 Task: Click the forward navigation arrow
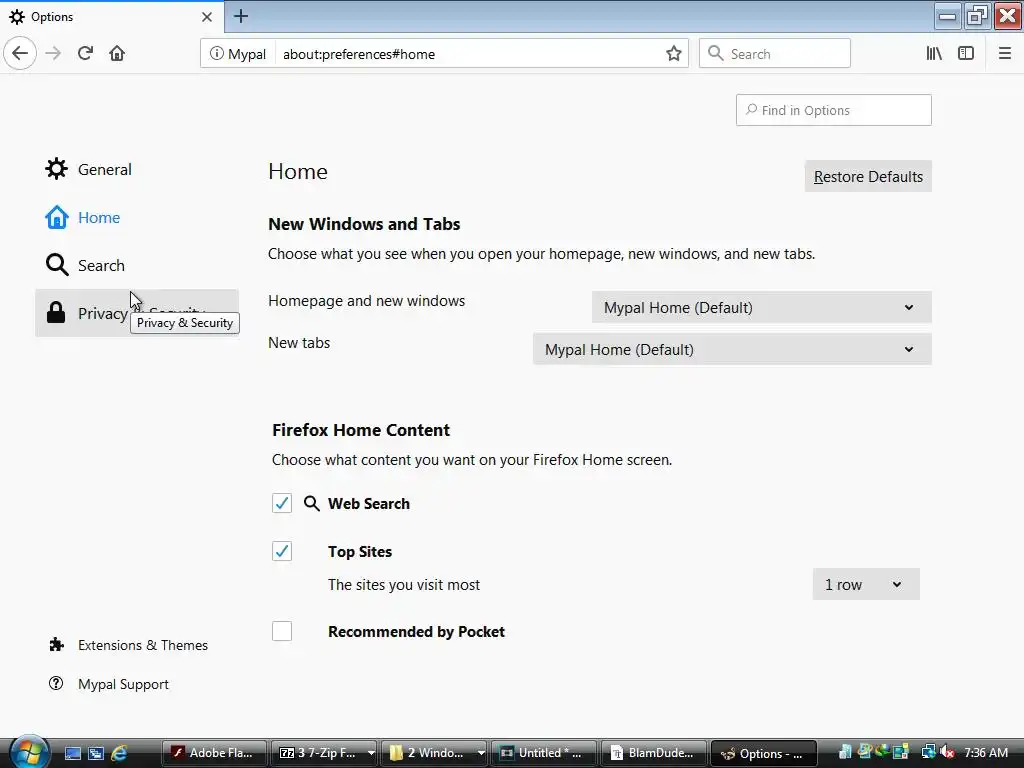[x=54, y=54]
